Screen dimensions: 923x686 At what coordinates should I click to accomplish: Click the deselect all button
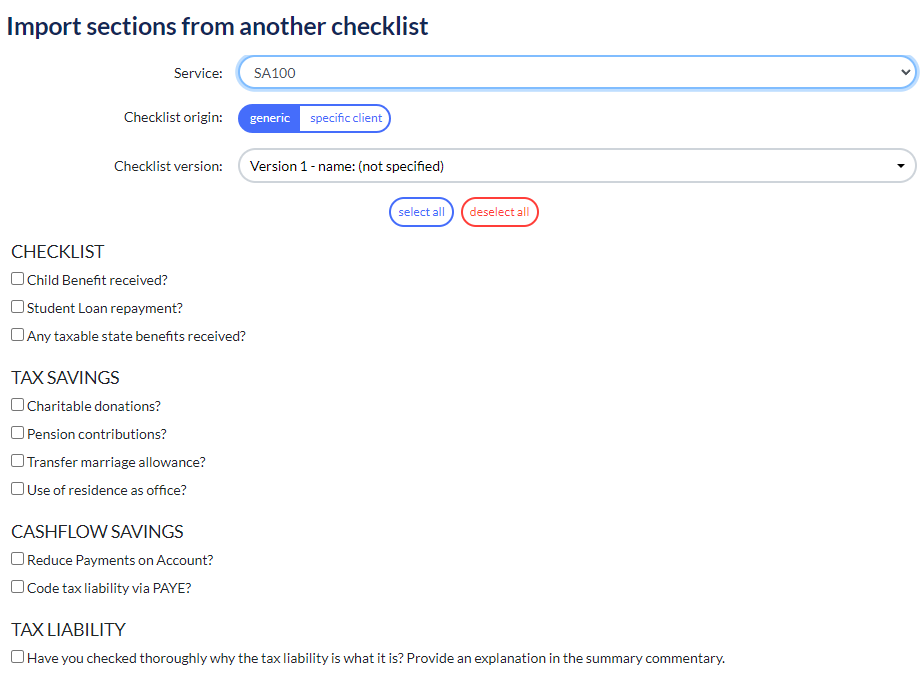[x=499, y=212]
